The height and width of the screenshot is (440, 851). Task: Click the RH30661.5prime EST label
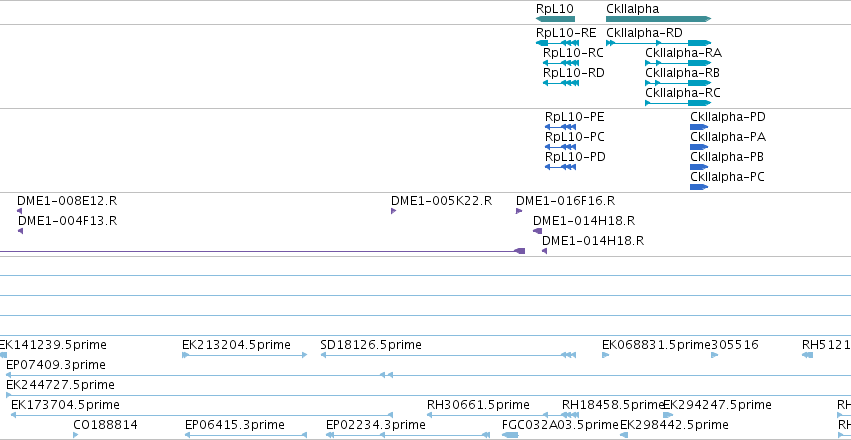pos(478,405)
